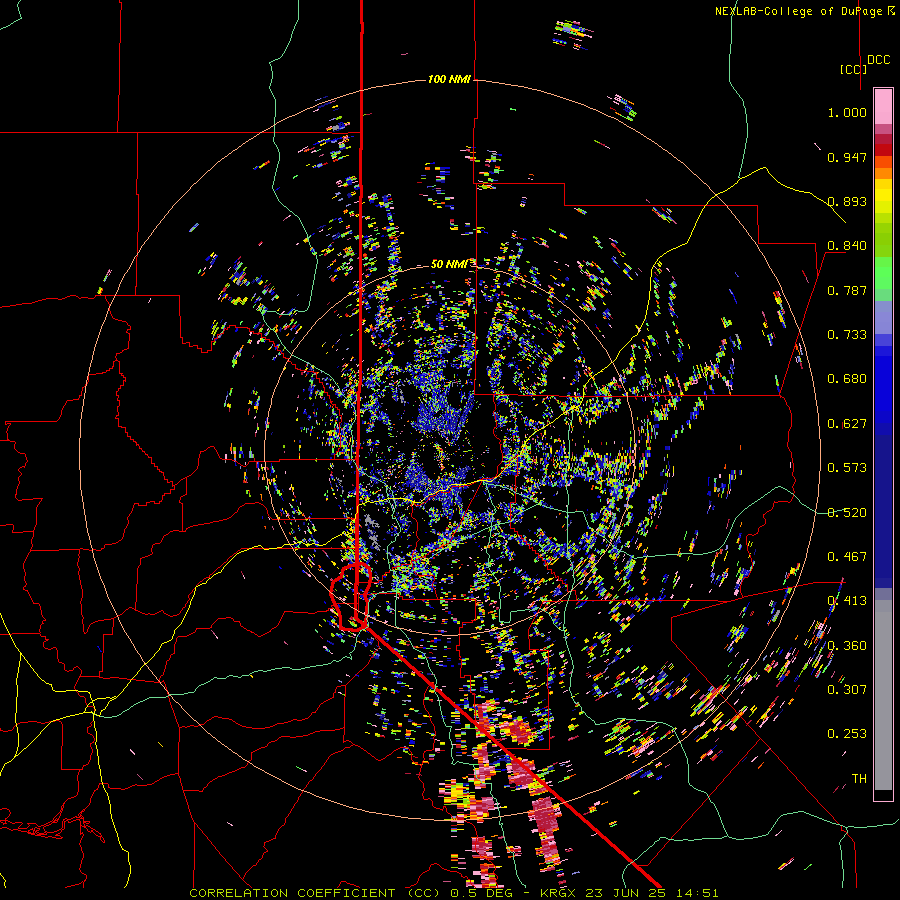Pick the yellow segment of the color bar

(x=883, y=196)
